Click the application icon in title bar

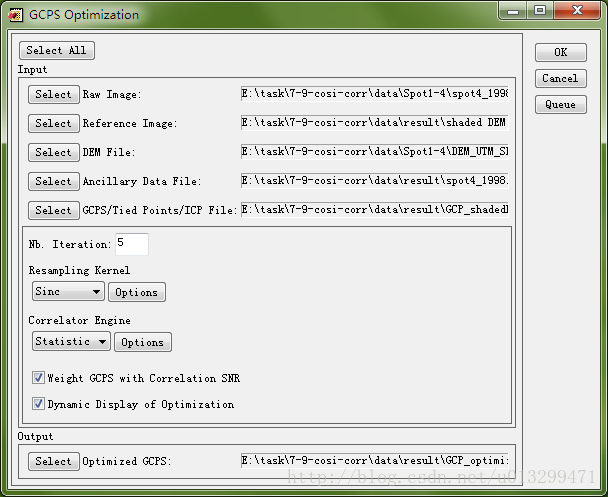[15, 15]
